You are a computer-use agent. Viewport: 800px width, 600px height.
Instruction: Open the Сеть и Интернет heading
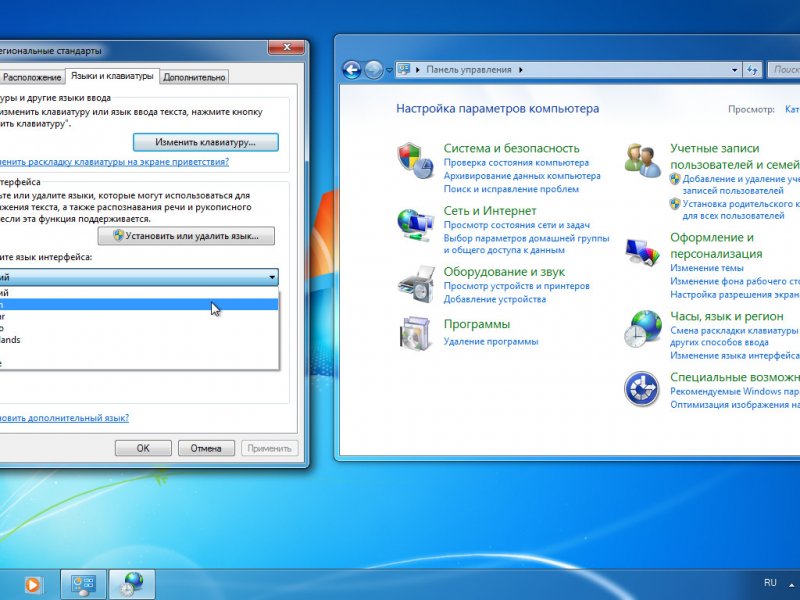coord(490,211)
